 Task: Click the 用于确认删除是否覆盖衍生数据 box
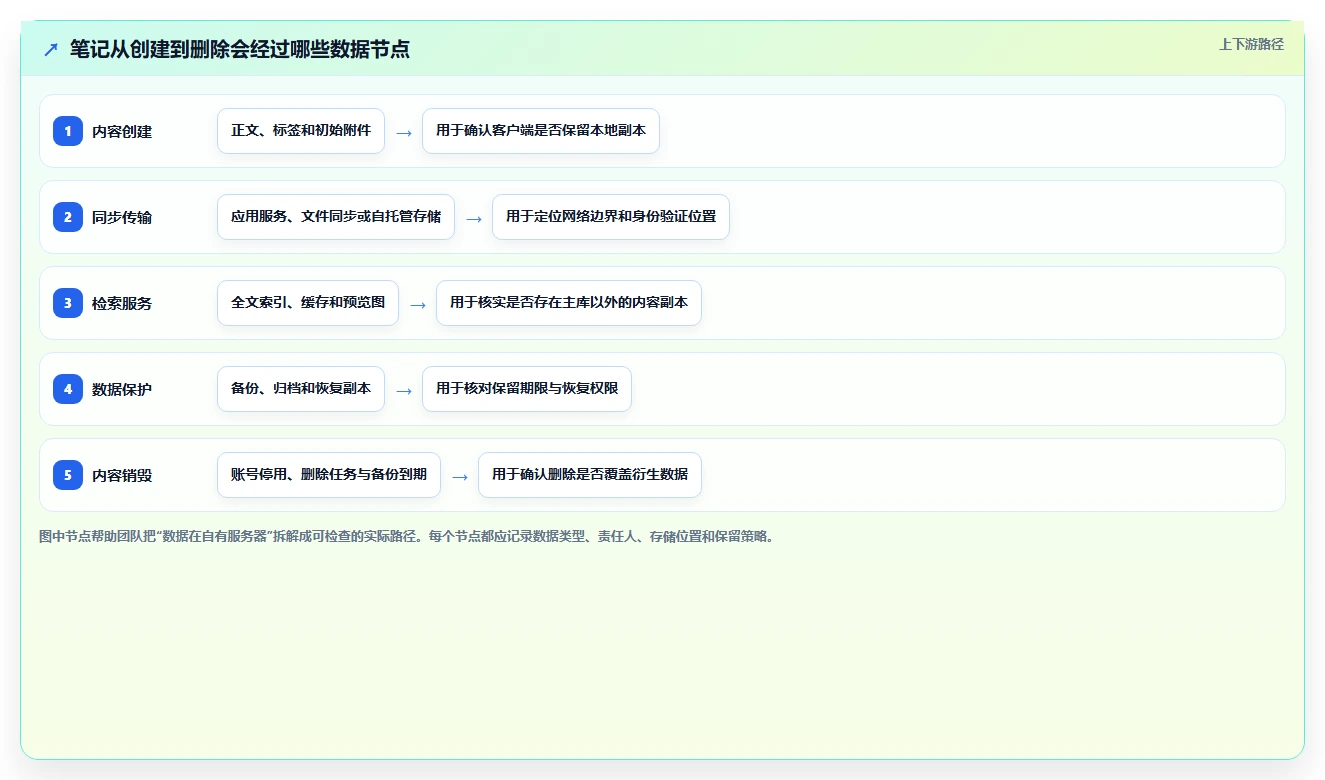(590, 475)
